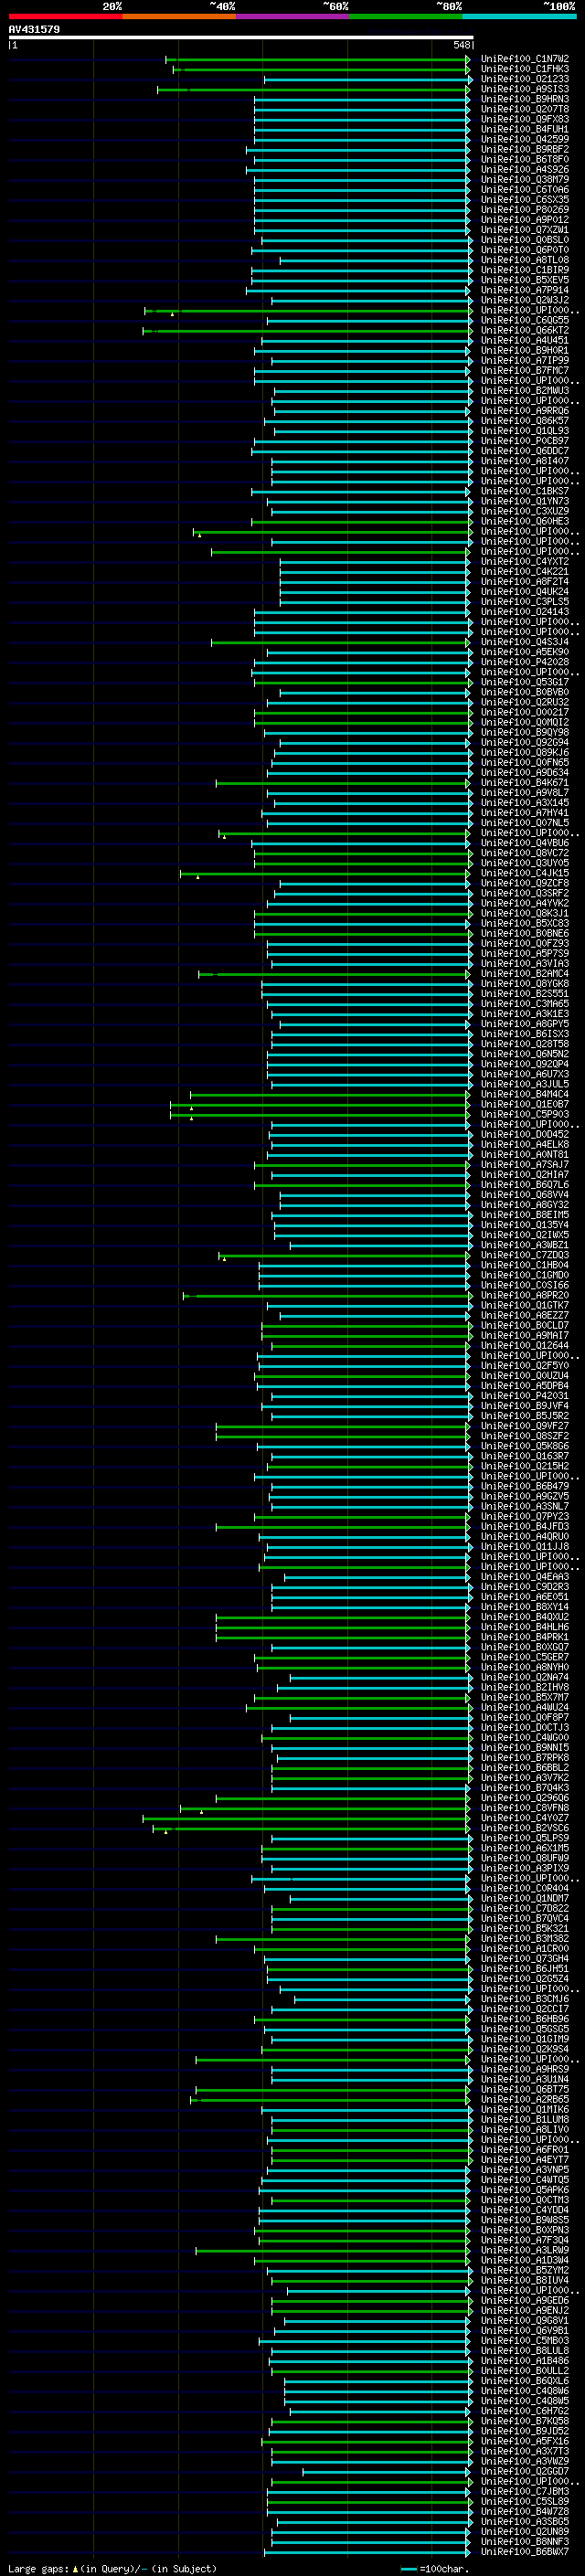
Task: Select the UniRef100_P80269 label
Action: pos(524,209)
